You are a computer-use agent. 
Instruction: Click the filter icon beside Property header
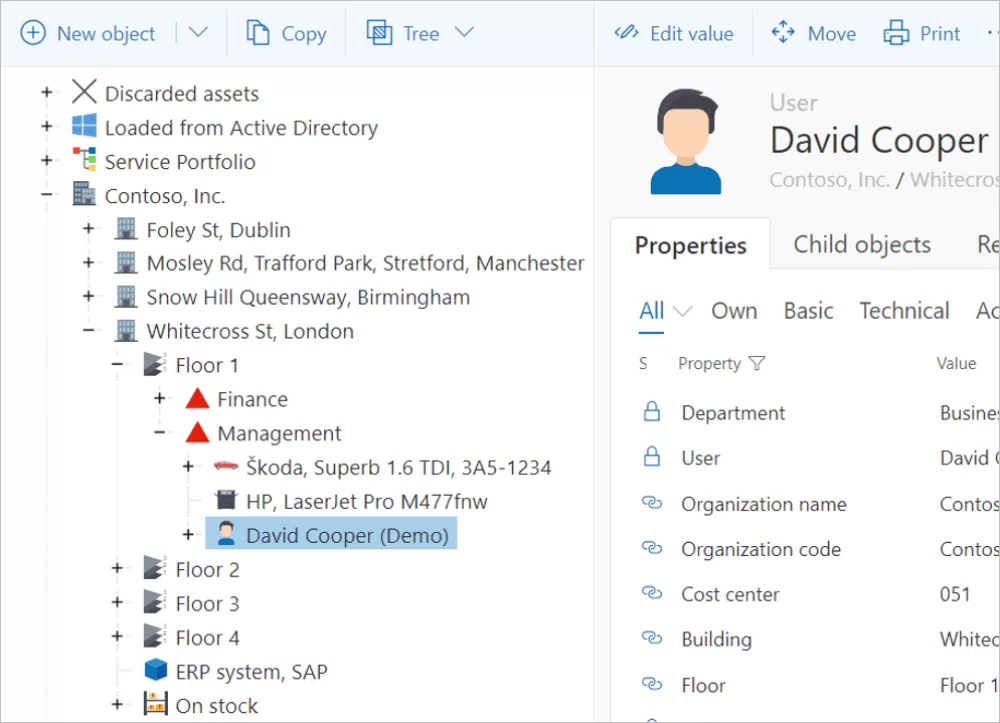(757, 364)
